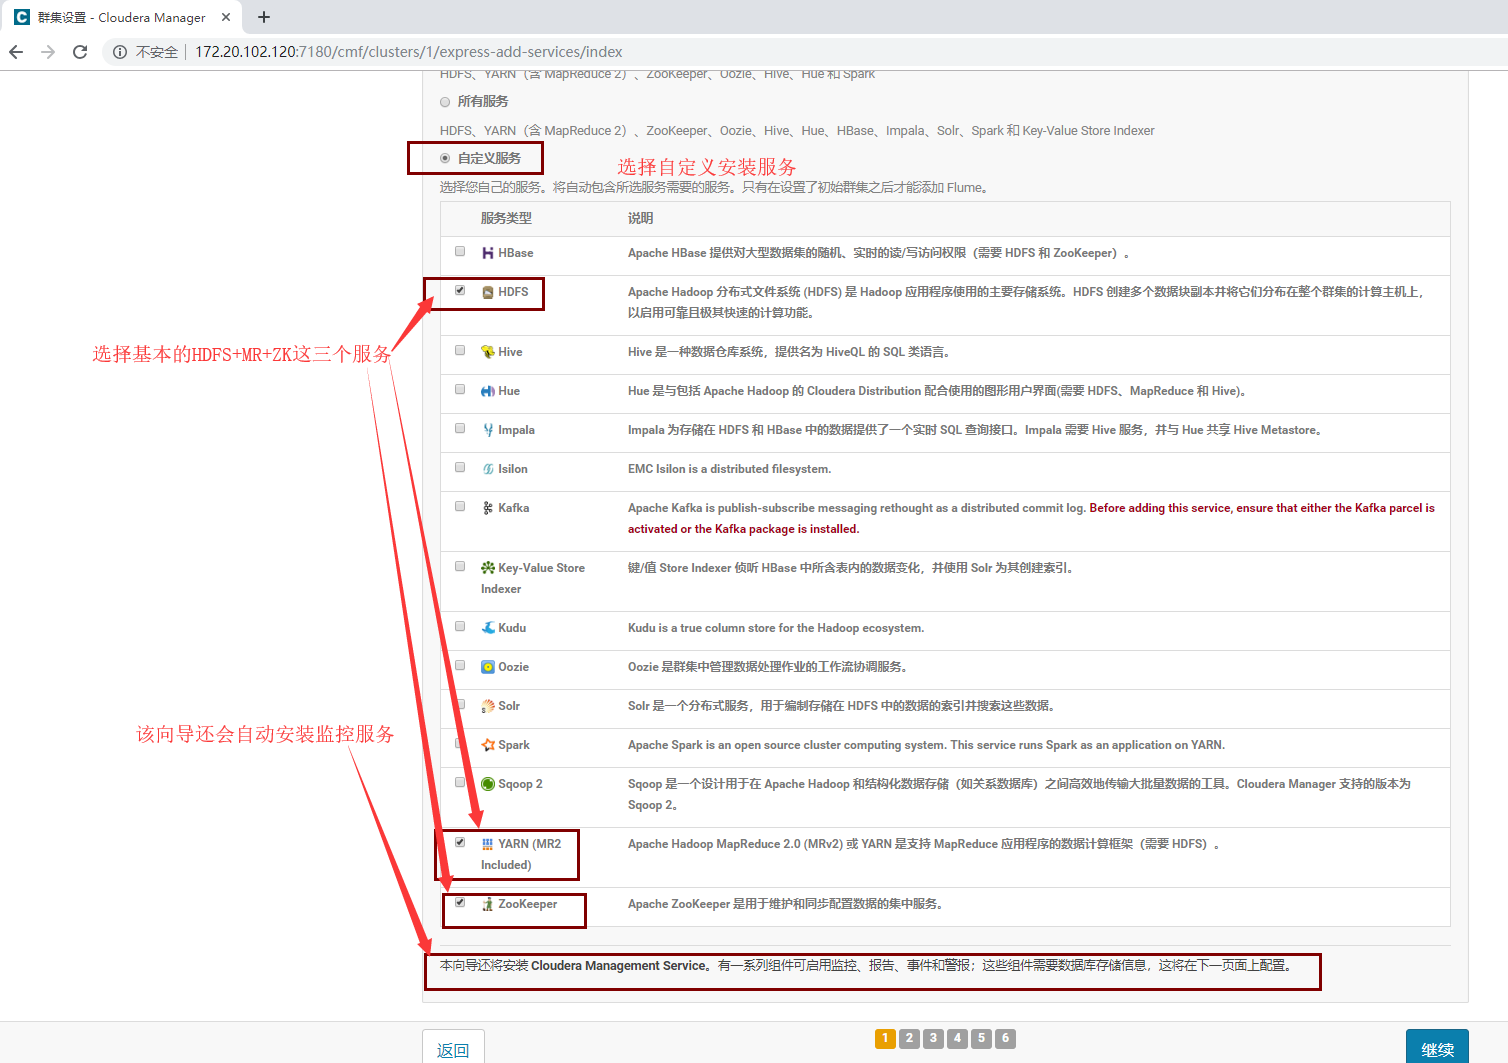Uncheck the YARN (MR2 Included) checkbox

coord(460,842)
